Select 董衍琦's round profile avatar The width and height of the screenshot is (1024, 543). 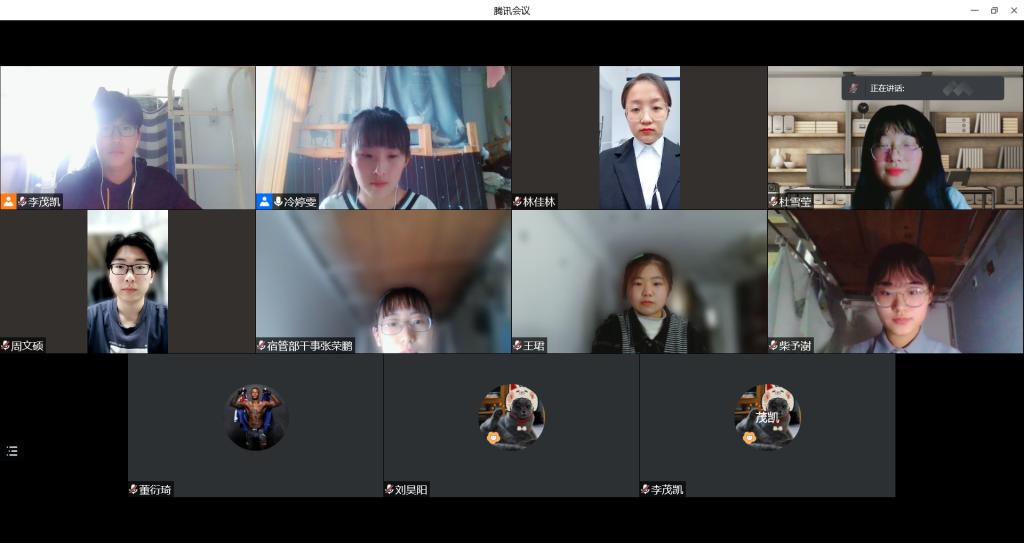(x=256, y=417)
